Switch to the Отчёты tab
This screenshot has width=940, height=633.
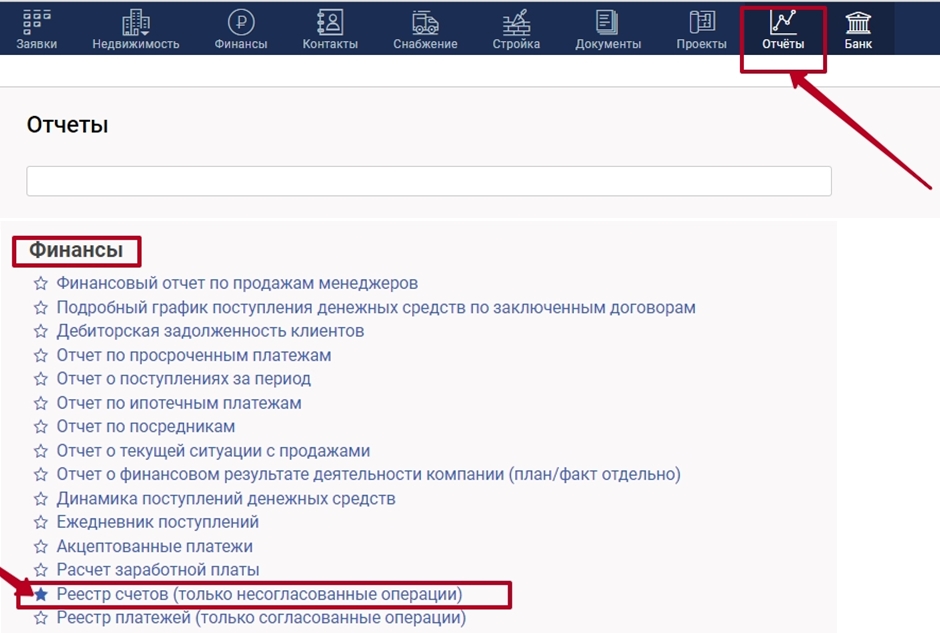[783, 30]
